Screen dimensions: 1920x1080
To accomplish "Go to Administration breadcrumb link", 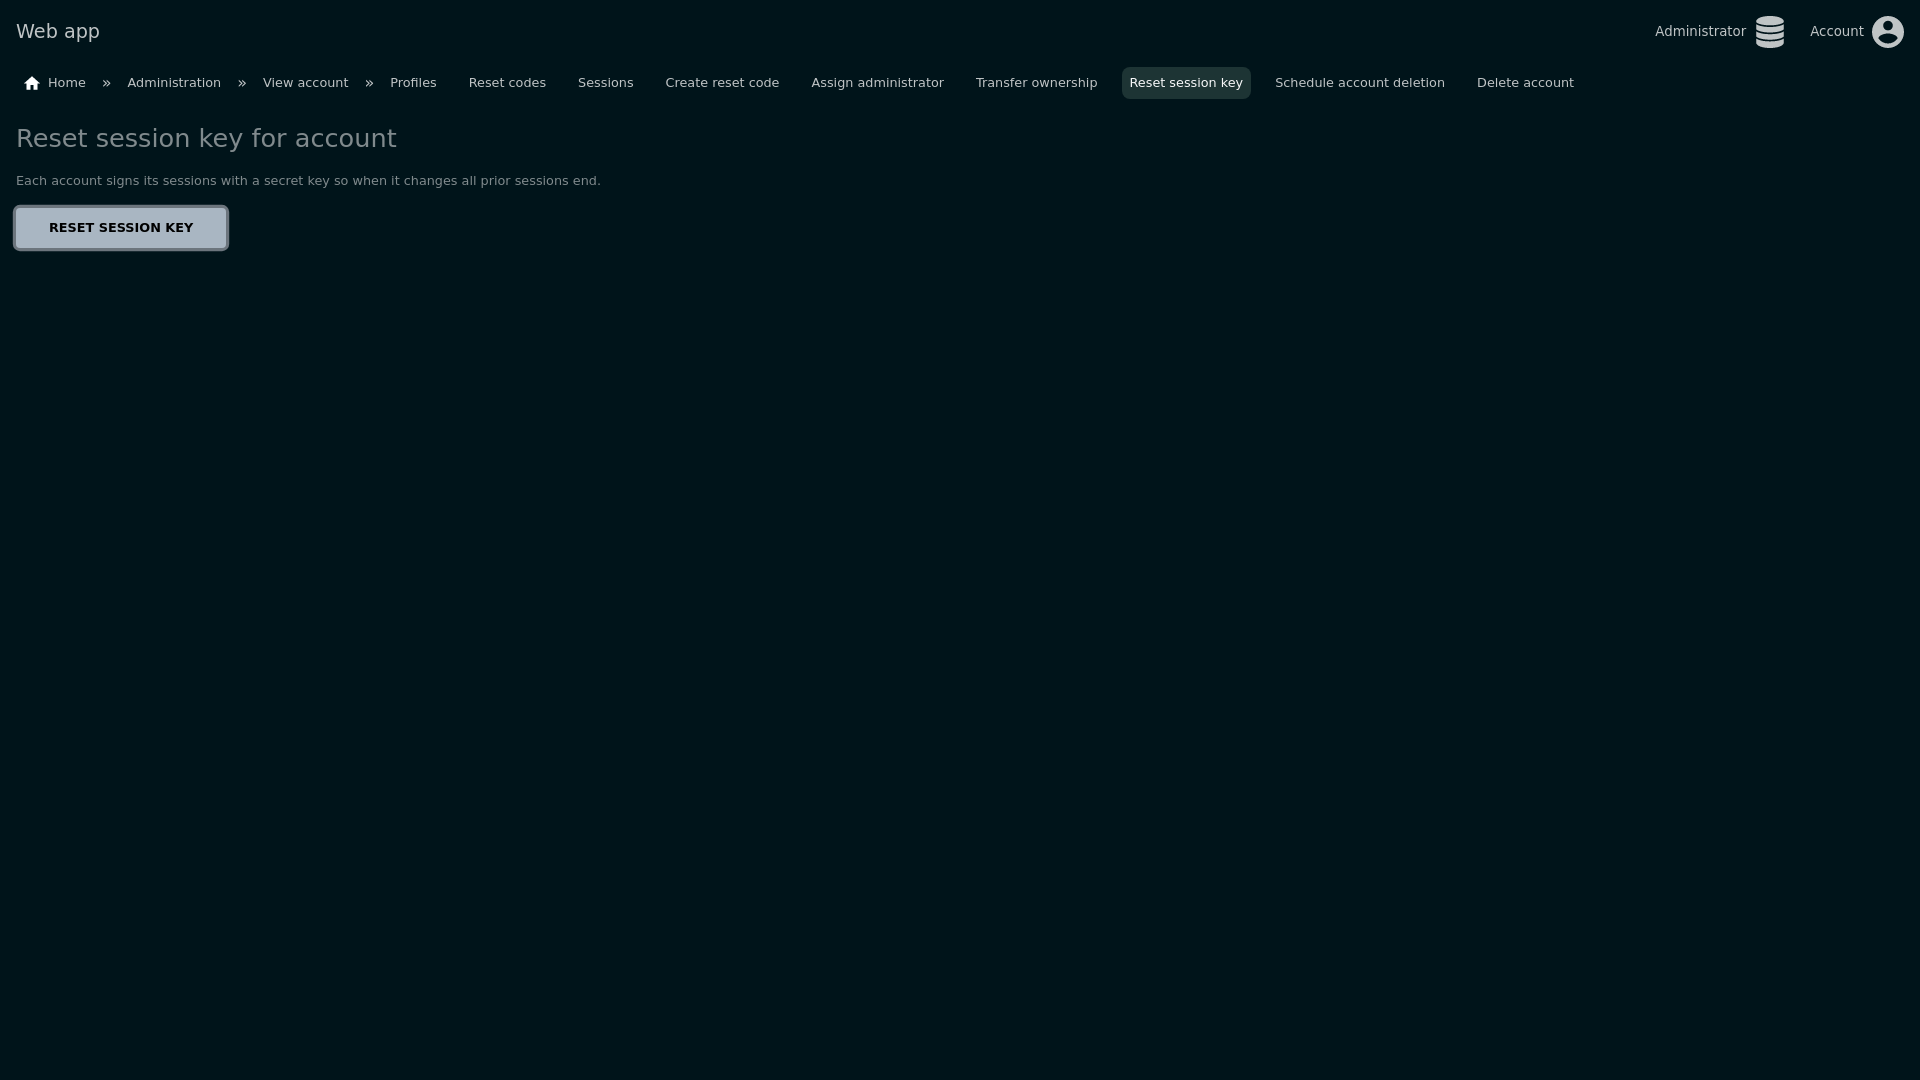I will pos(174,83).
